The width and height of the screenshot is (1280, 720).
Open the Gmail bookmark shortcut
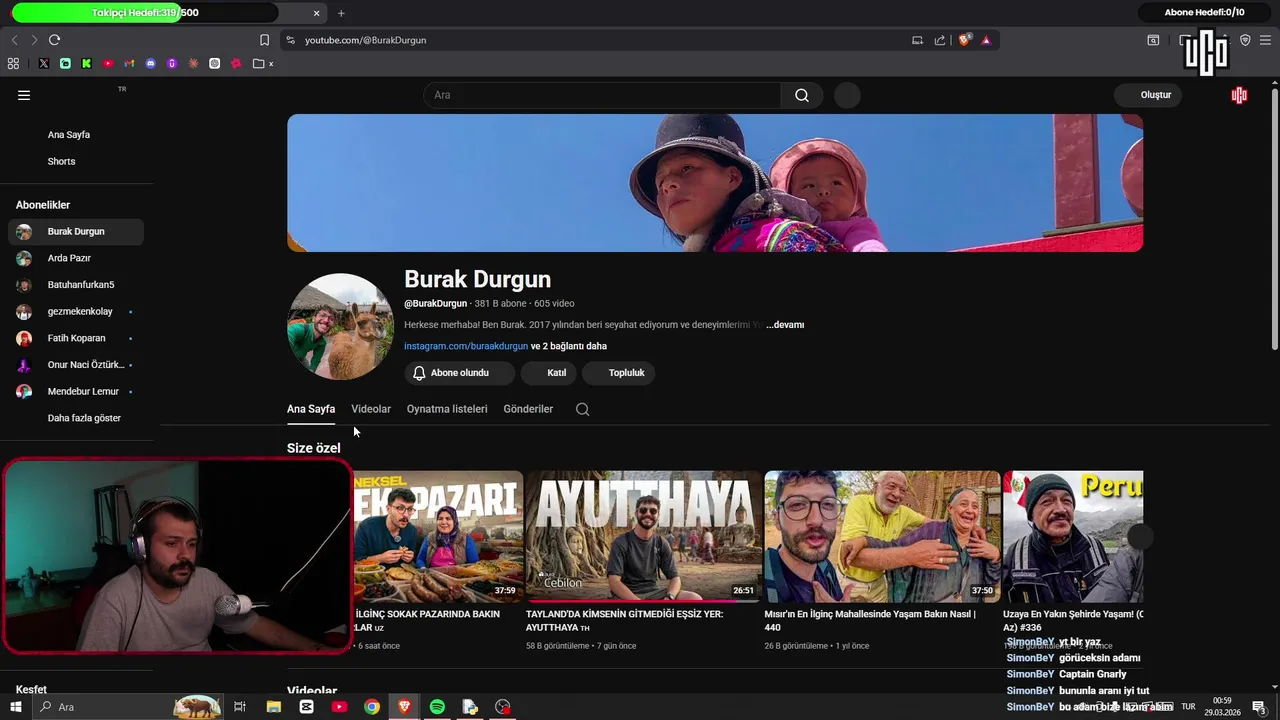coord(129,63)
